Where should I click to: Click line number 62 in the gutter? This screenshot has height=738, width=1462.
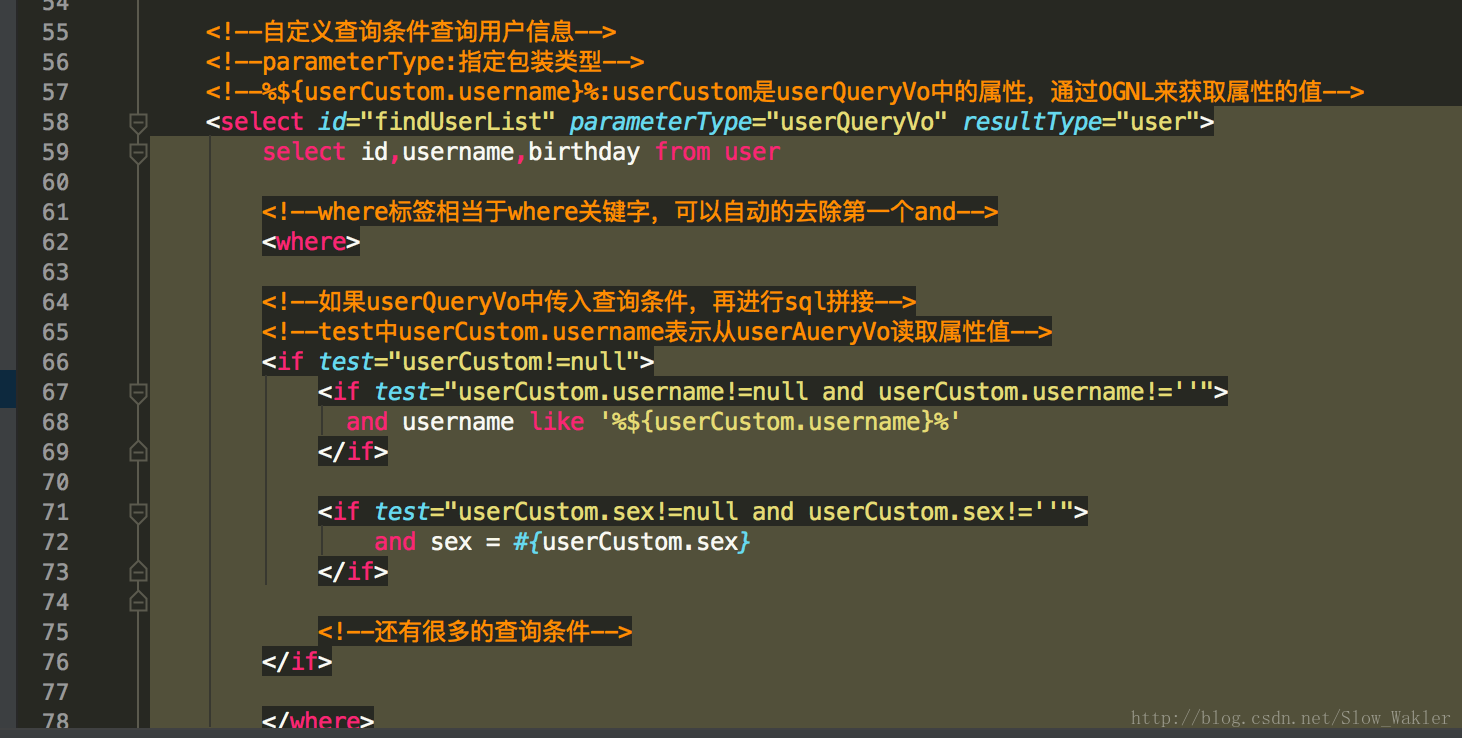56,242
